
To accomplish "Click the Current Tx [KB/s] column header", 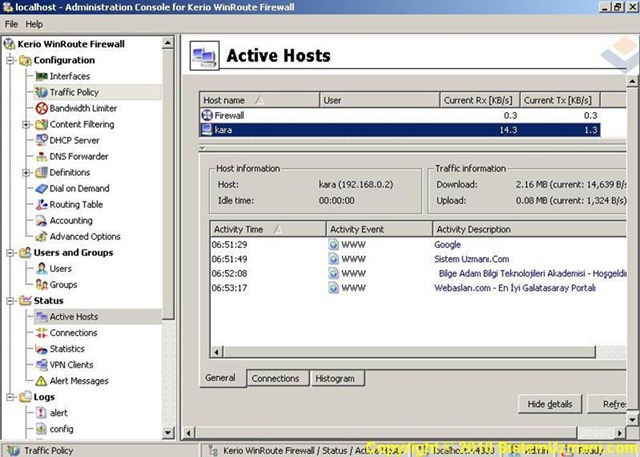I will tap(560, 100).
